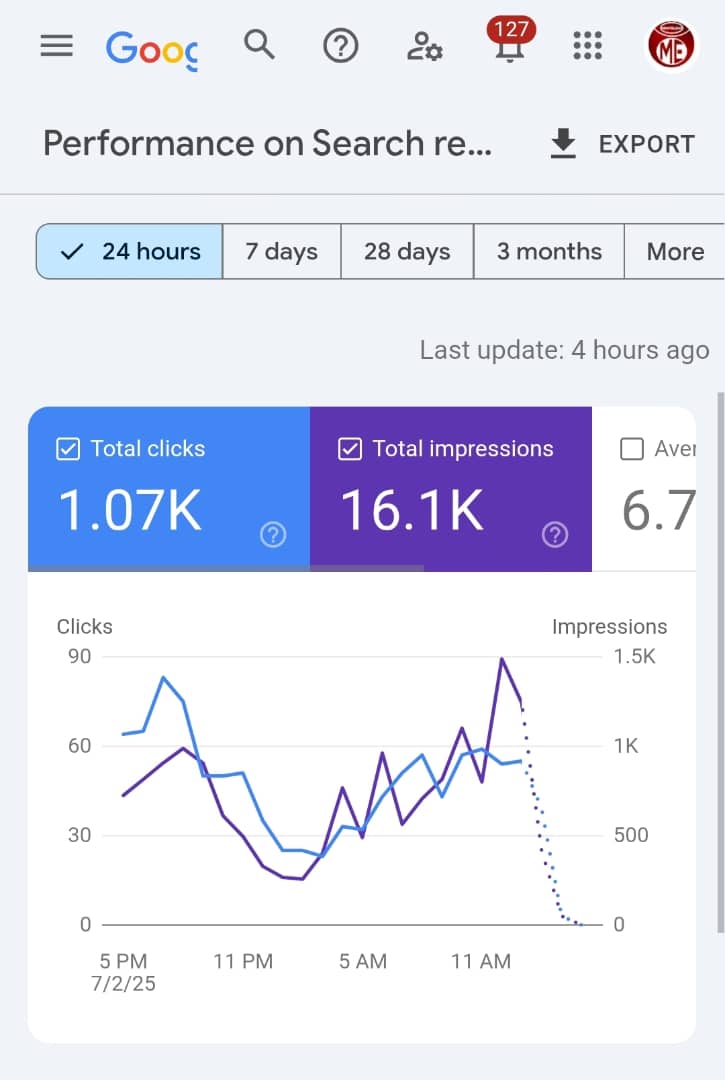The height and width of the screenshot is (1080, 725).
Task: Uncheck the Total impressions checkbox
Action: tap(350, 449)
